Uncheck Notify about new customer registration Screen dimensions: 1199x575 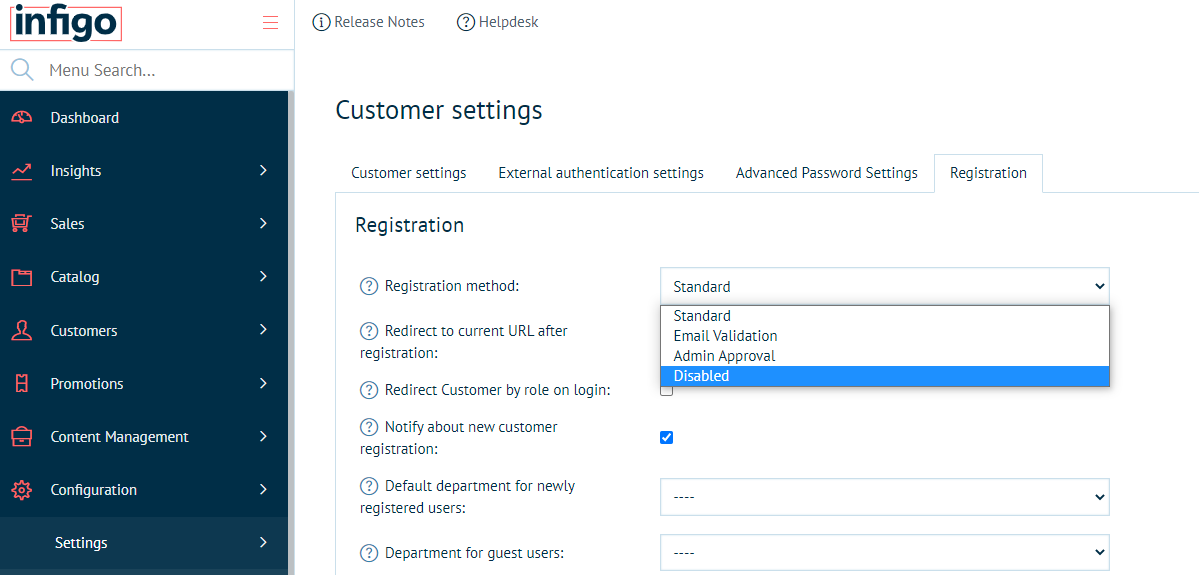667,437
